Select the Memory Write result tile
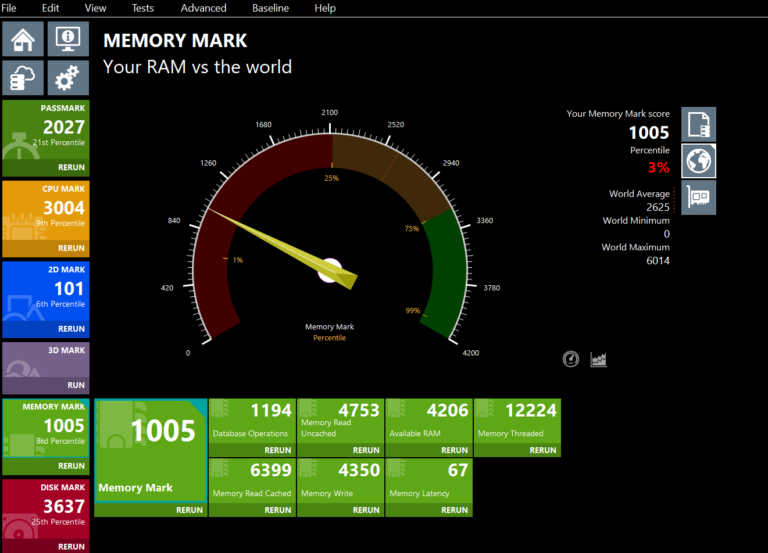Viewport: 768px width, 553px height. tap(340, 480)
